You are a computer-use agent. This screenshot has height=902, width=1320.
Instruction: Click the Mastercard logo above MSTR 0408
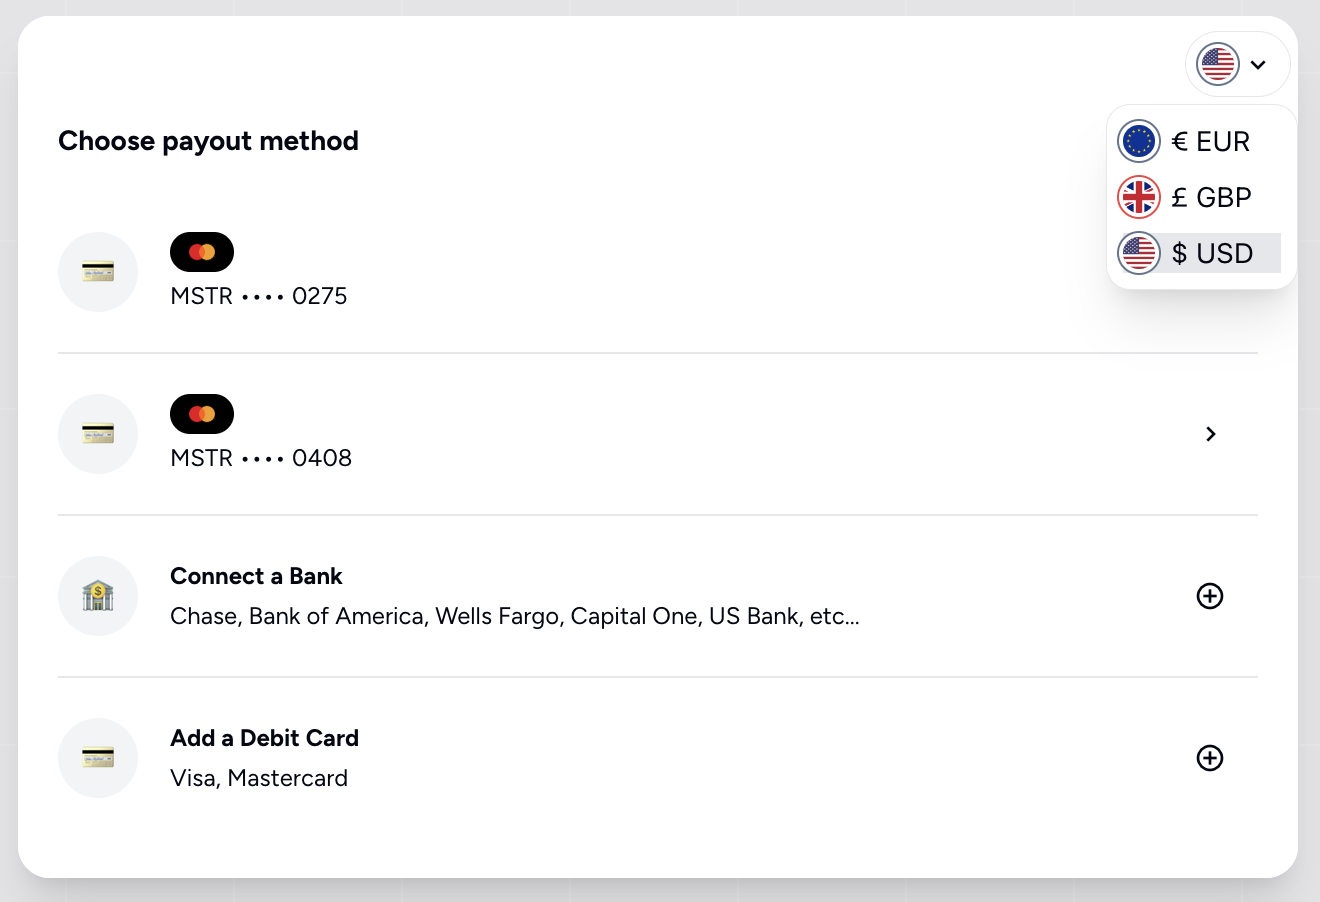(x=202, y=414)
